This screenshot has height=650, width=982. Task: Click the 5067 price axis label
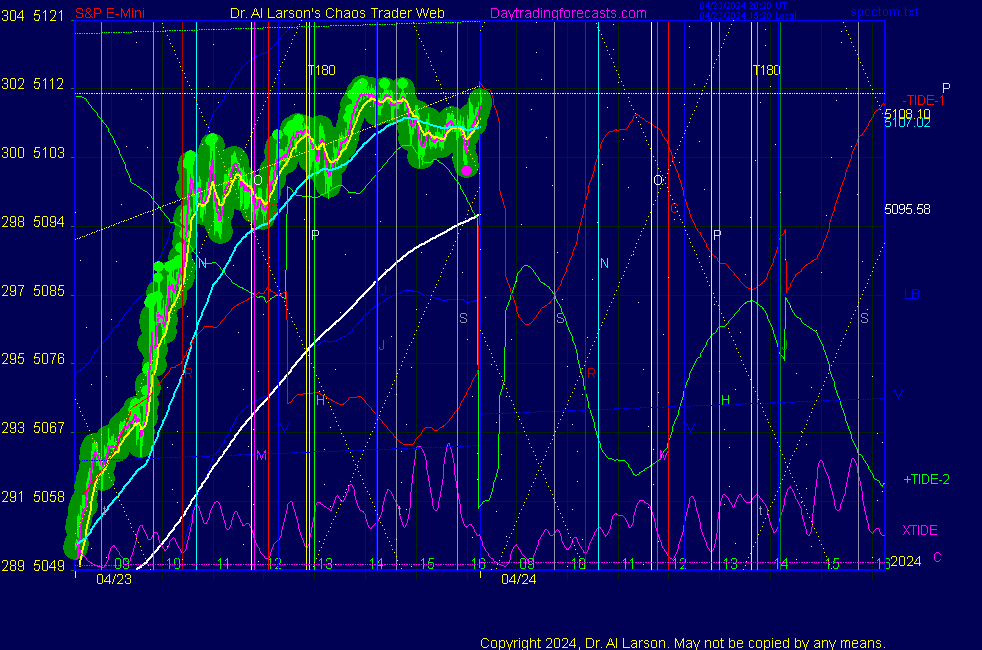click(x=49, y=428)
